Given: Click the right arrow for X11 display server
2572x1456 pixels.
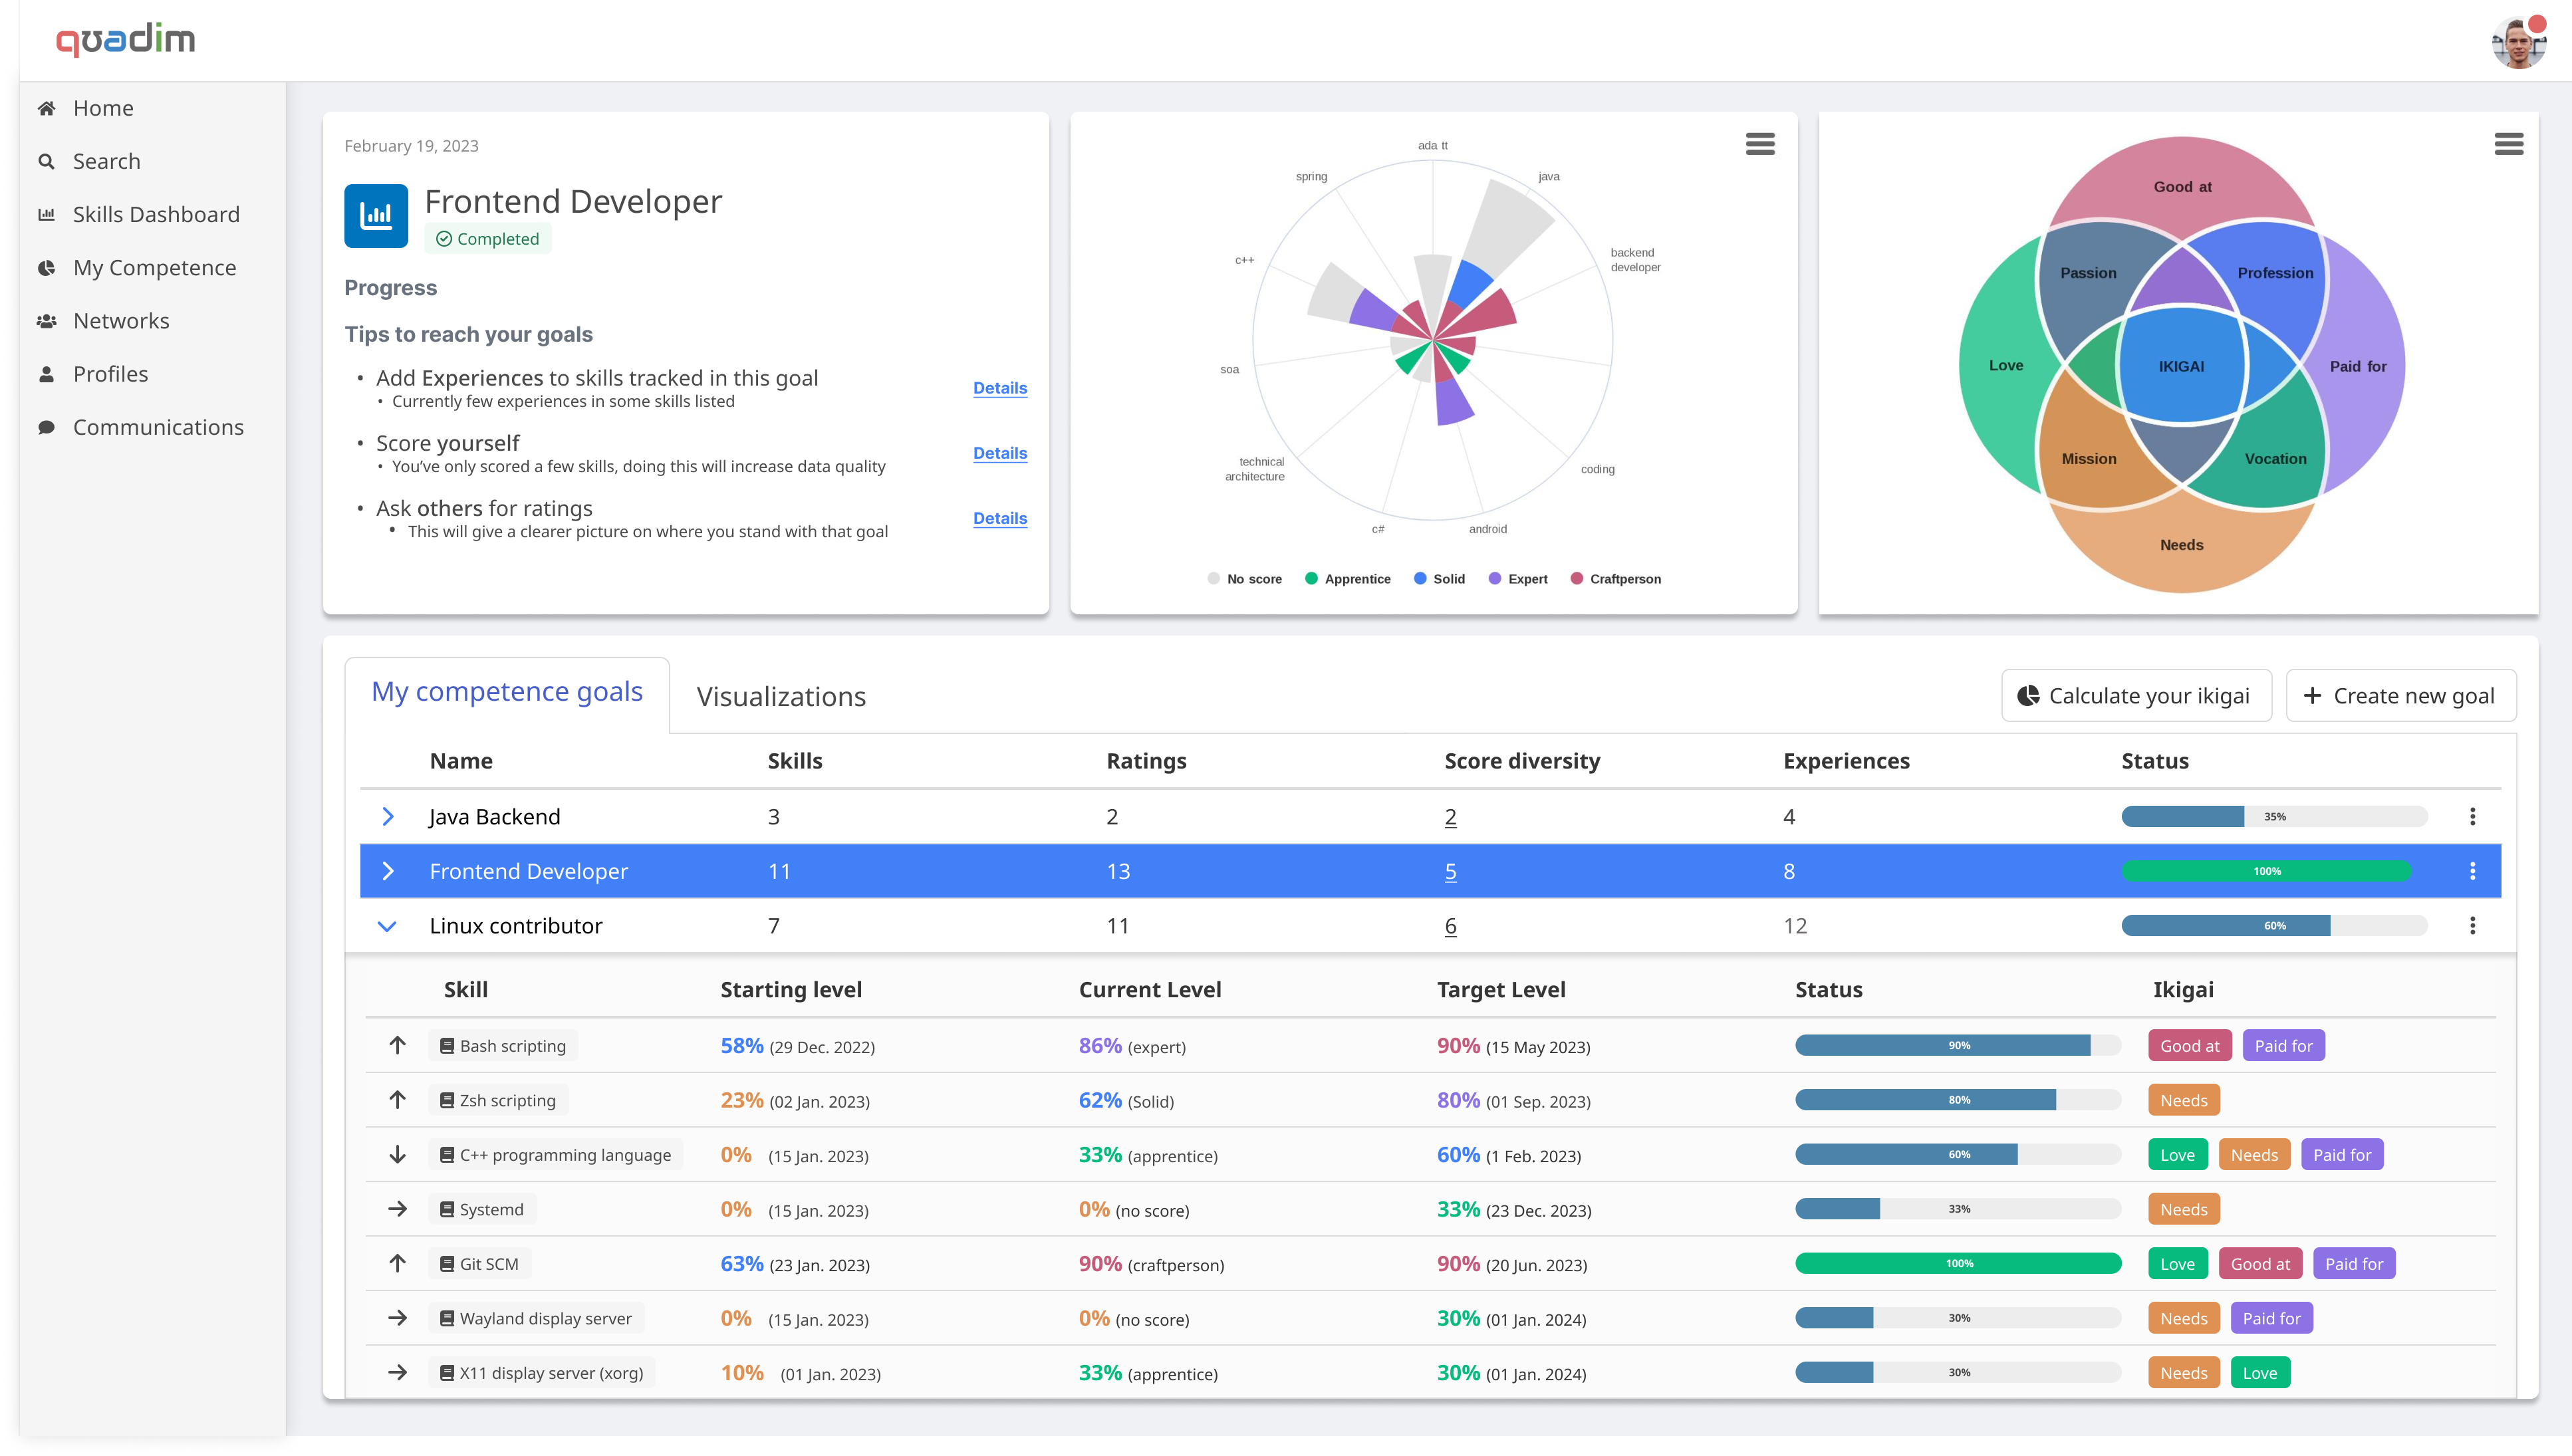Looking at the screenshot, I should pos(397,1373).
